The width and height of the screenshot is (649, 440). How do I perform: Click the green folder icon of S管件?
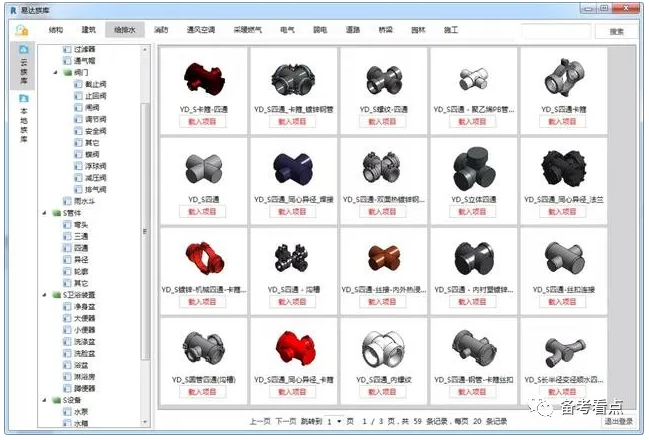[x=57, y=213]
